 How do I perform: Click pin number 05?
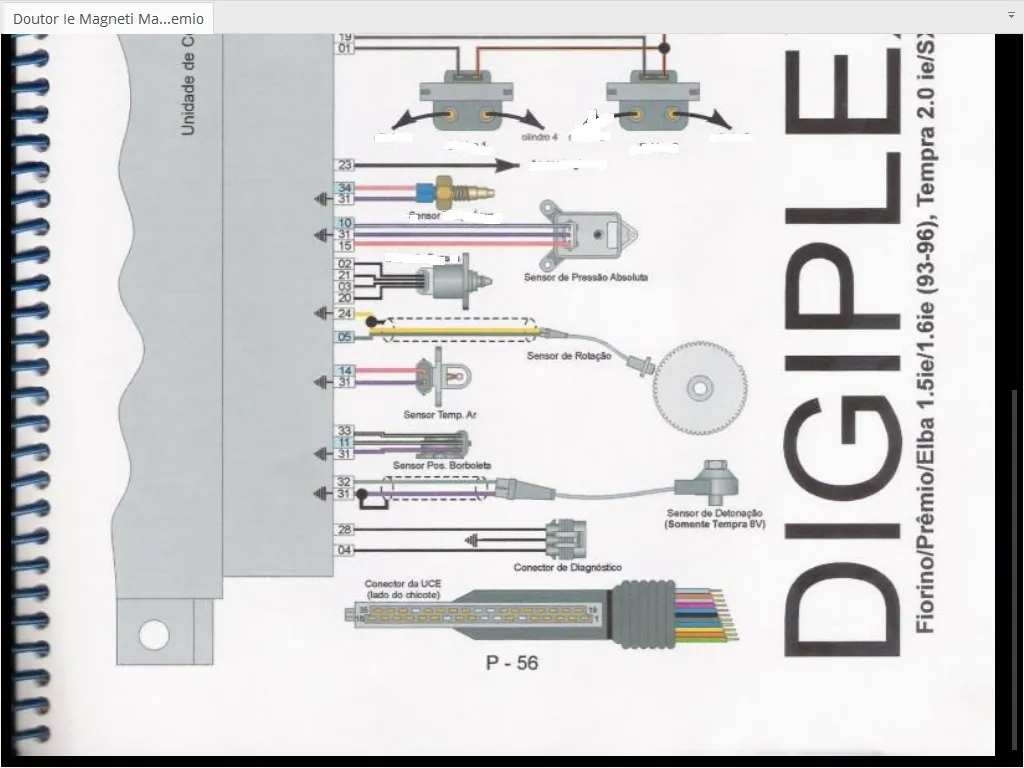pos(345,337)
